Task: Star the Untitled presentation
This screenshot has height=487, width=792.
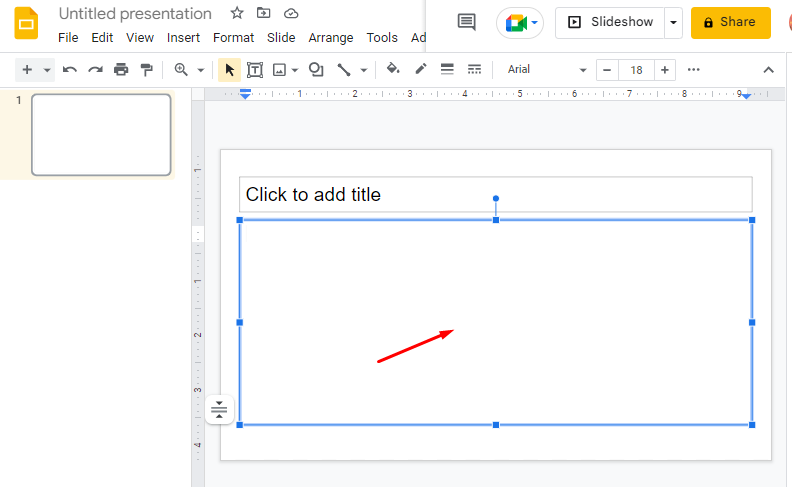Action: click(x=237, y=13)
